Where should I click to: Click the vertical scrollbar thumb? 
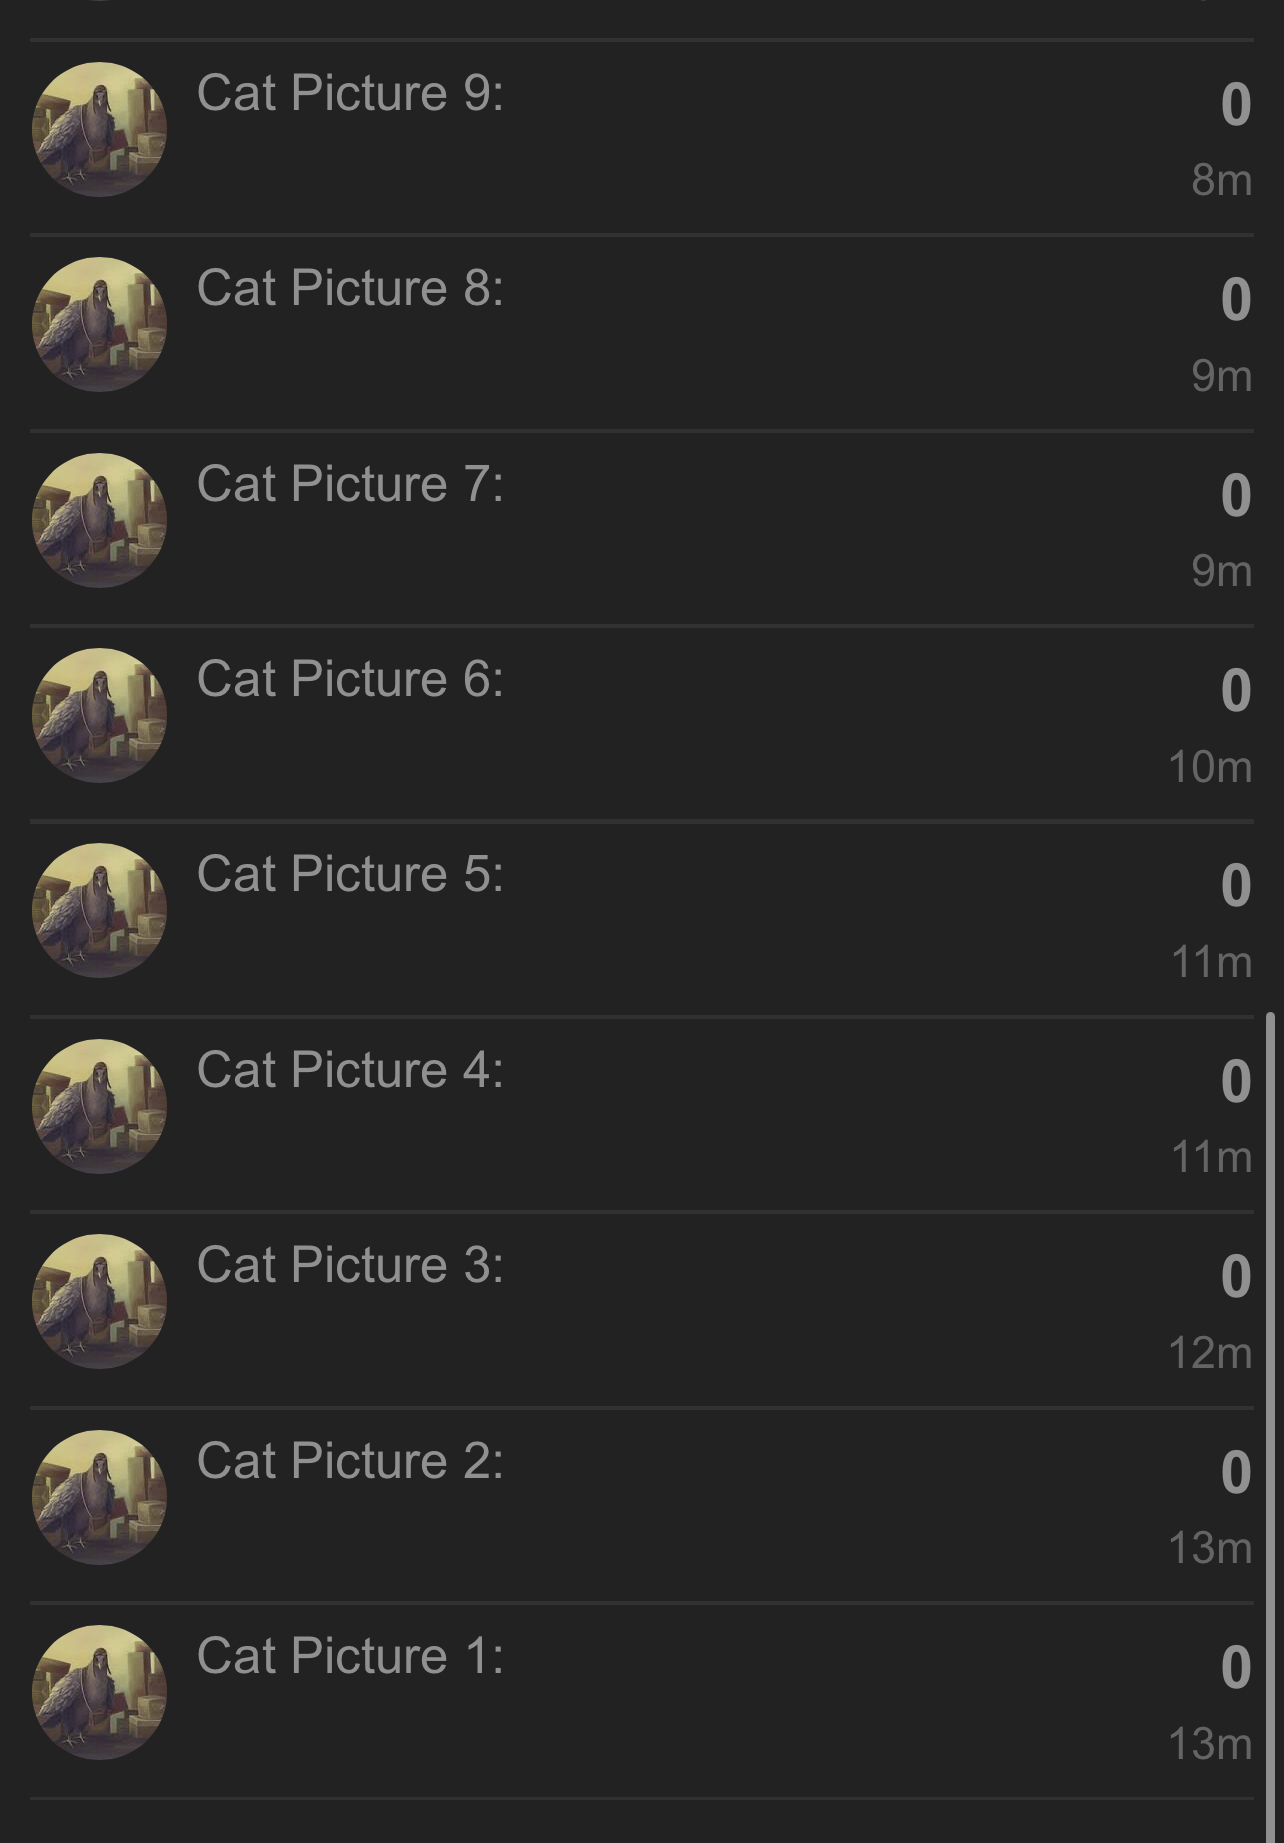1271,1427
